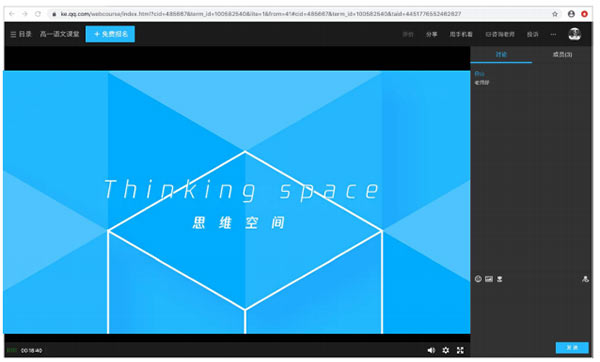Viewport: 600px width, 362px height.
Task: Click the 投诉 complaint link
Action: click(532, 34)
